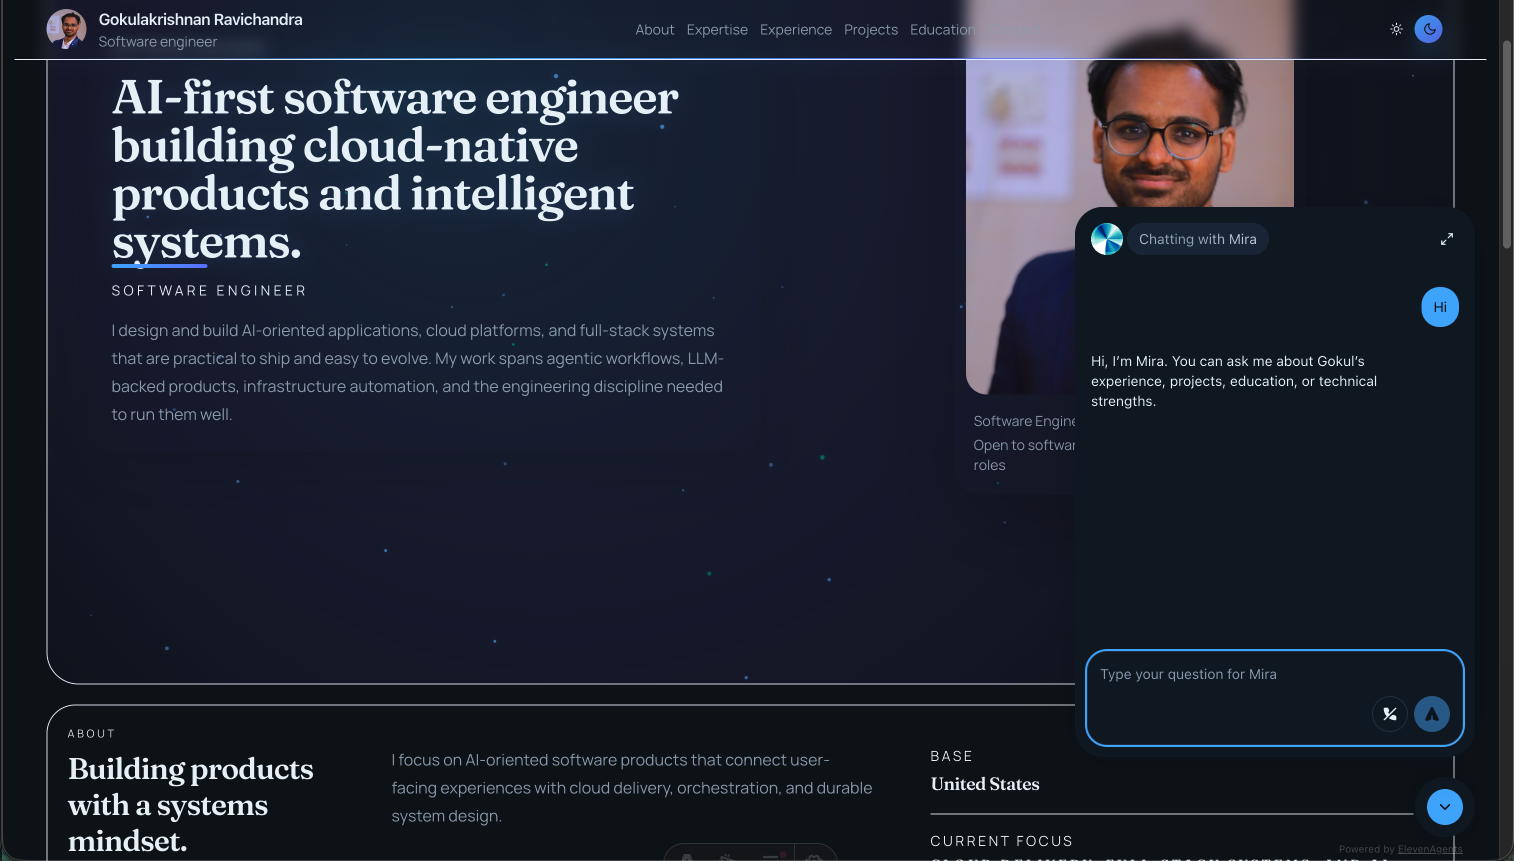
Task: Click the Mira assistant avatar icon
Action: pyautogui.click(x=1107, y=239)
